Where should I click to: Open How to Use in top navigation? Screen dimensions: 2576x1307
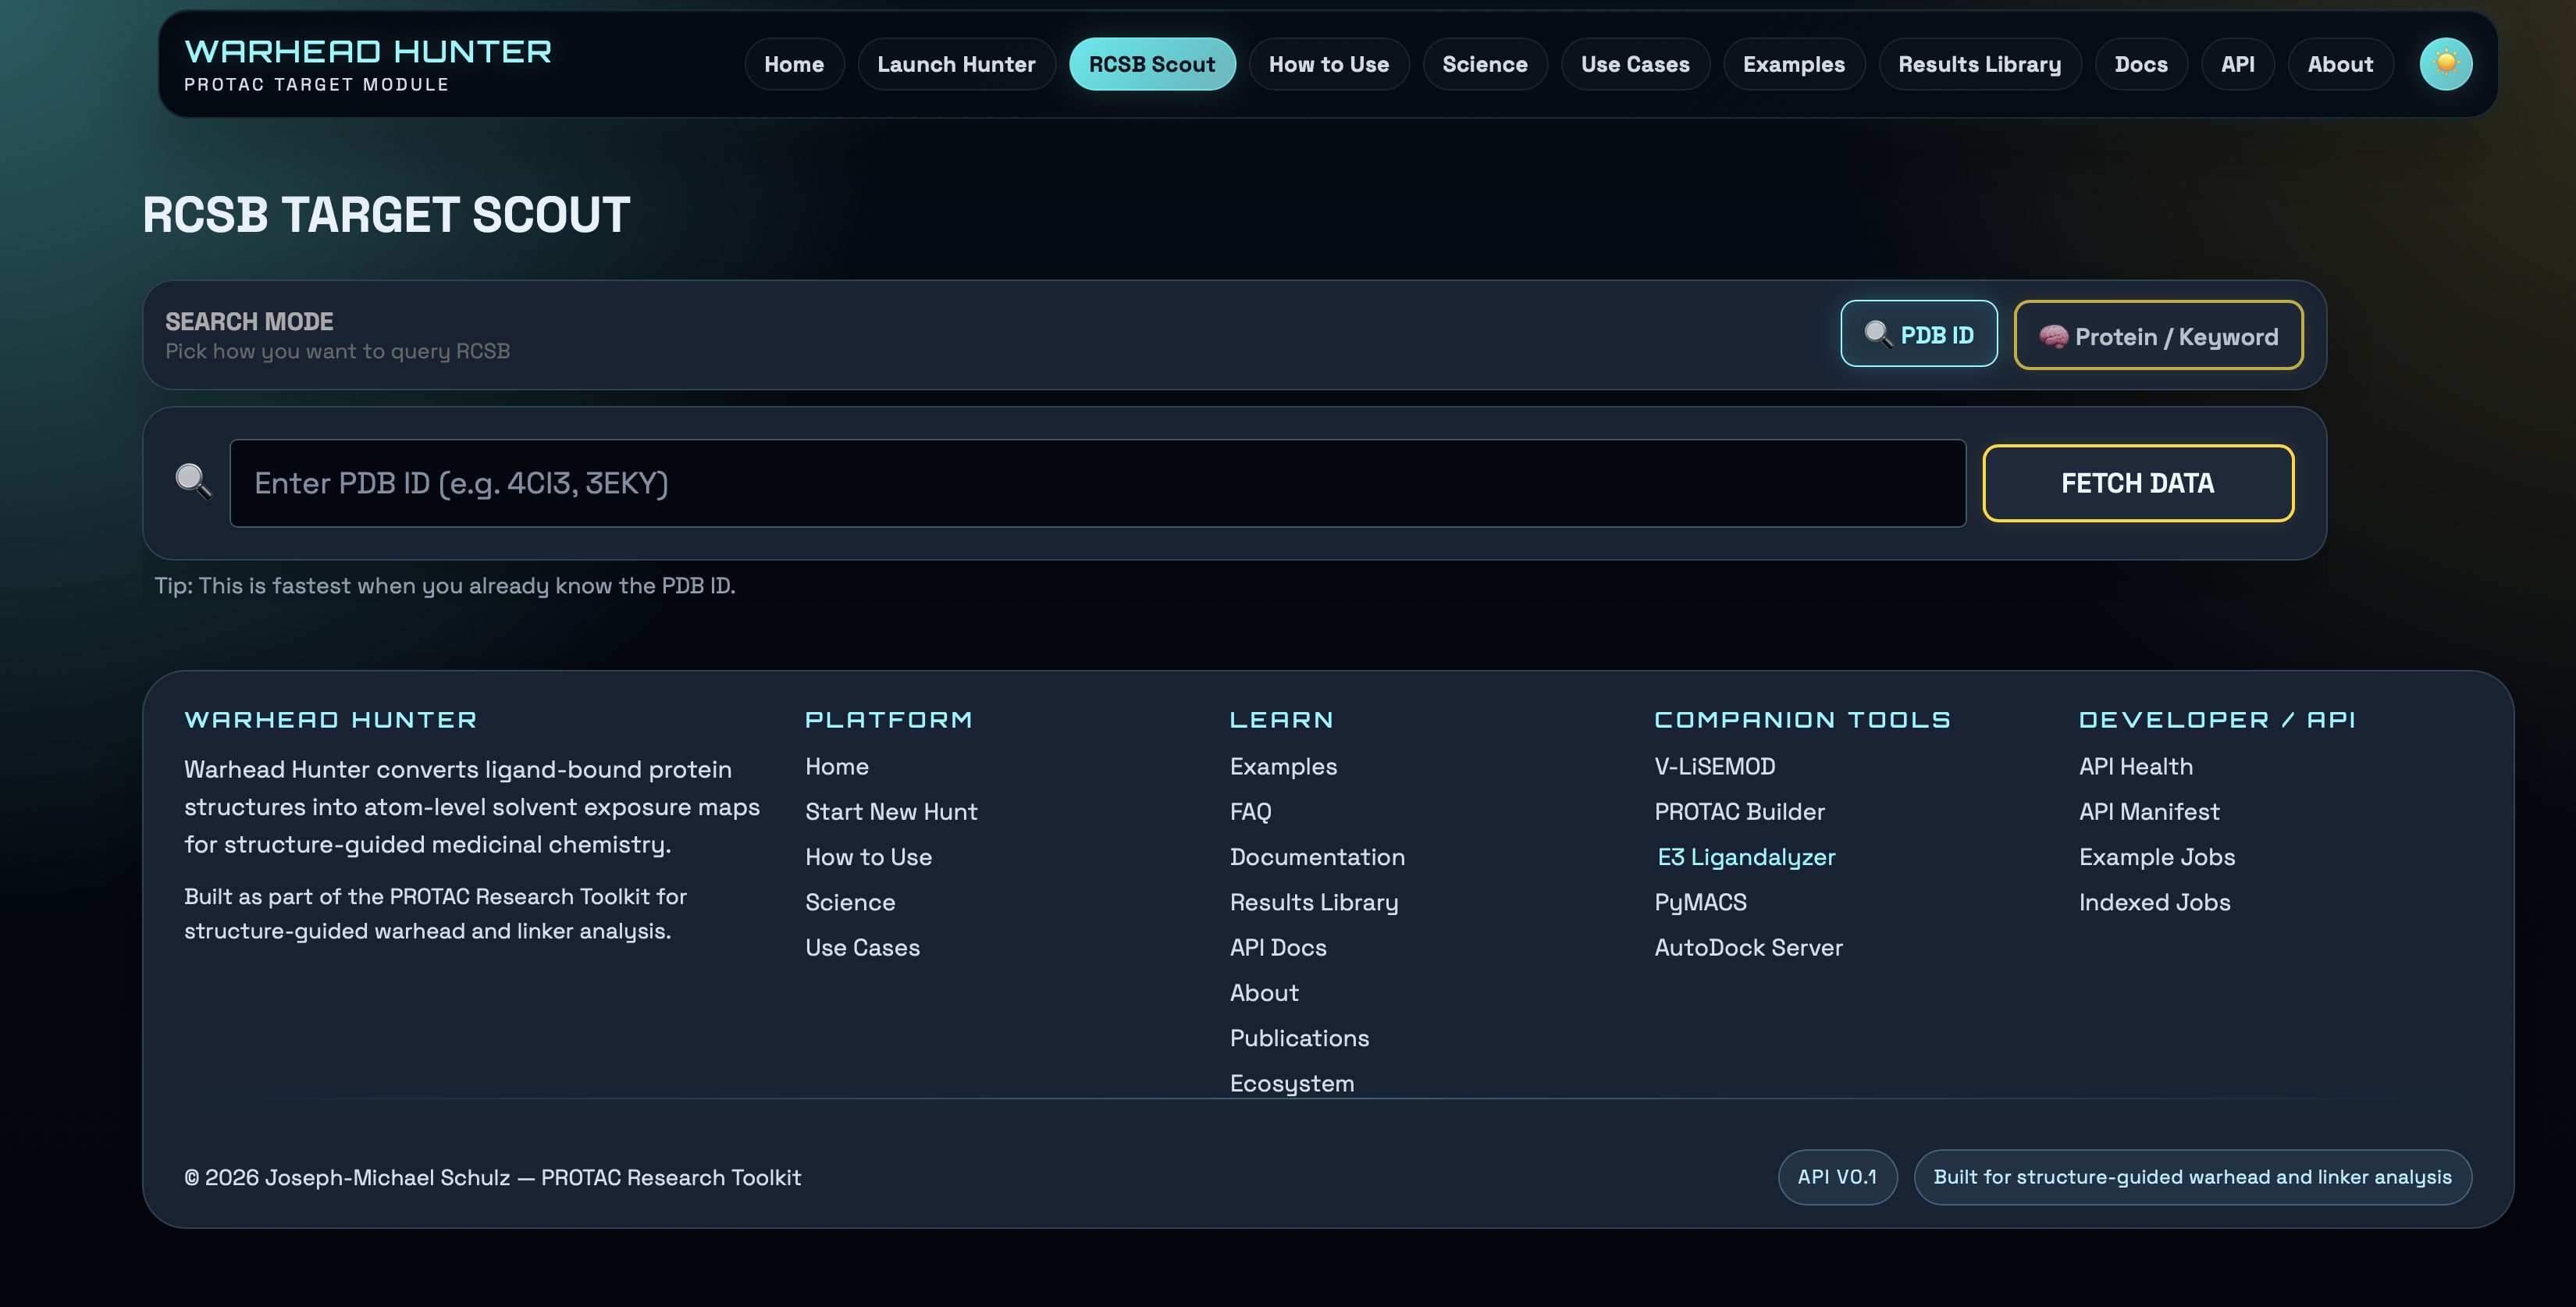click(1328, 64)
